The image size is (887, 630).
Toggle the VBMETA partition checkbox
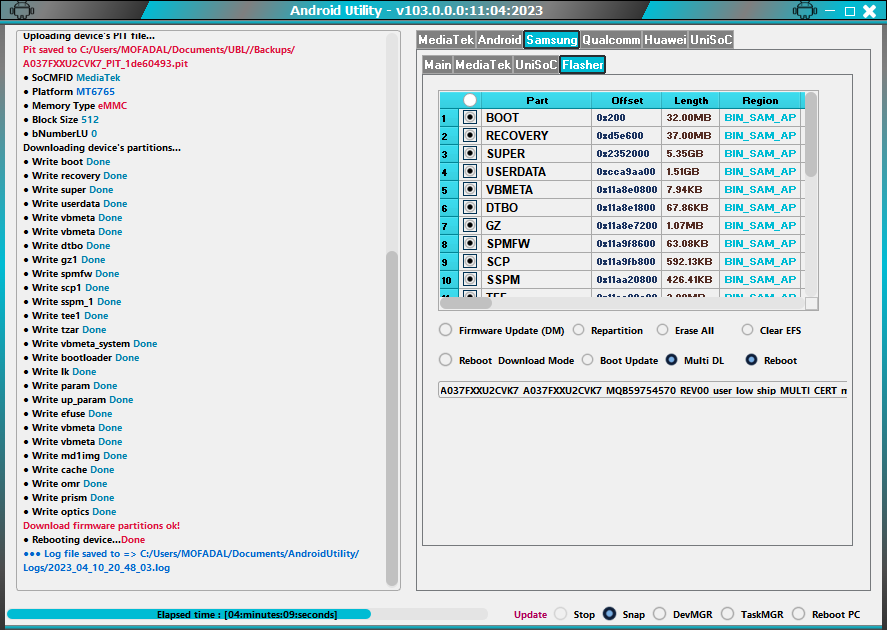tap(470, 189)
